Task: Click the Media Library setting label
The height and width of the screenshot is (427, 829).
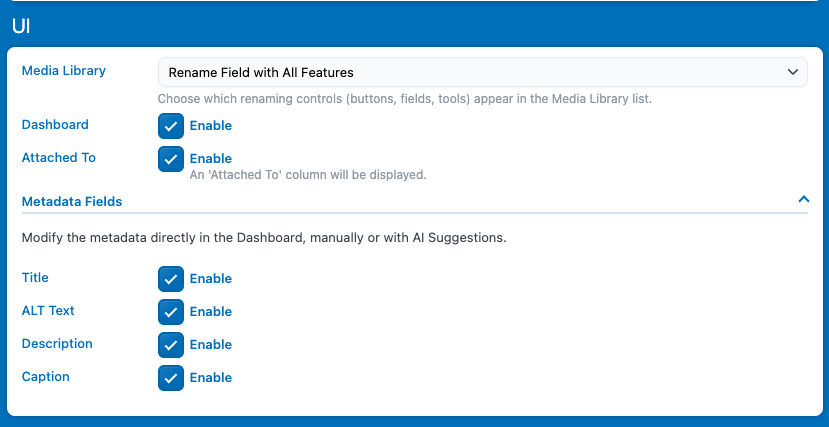Action: [x=64, y=71]
